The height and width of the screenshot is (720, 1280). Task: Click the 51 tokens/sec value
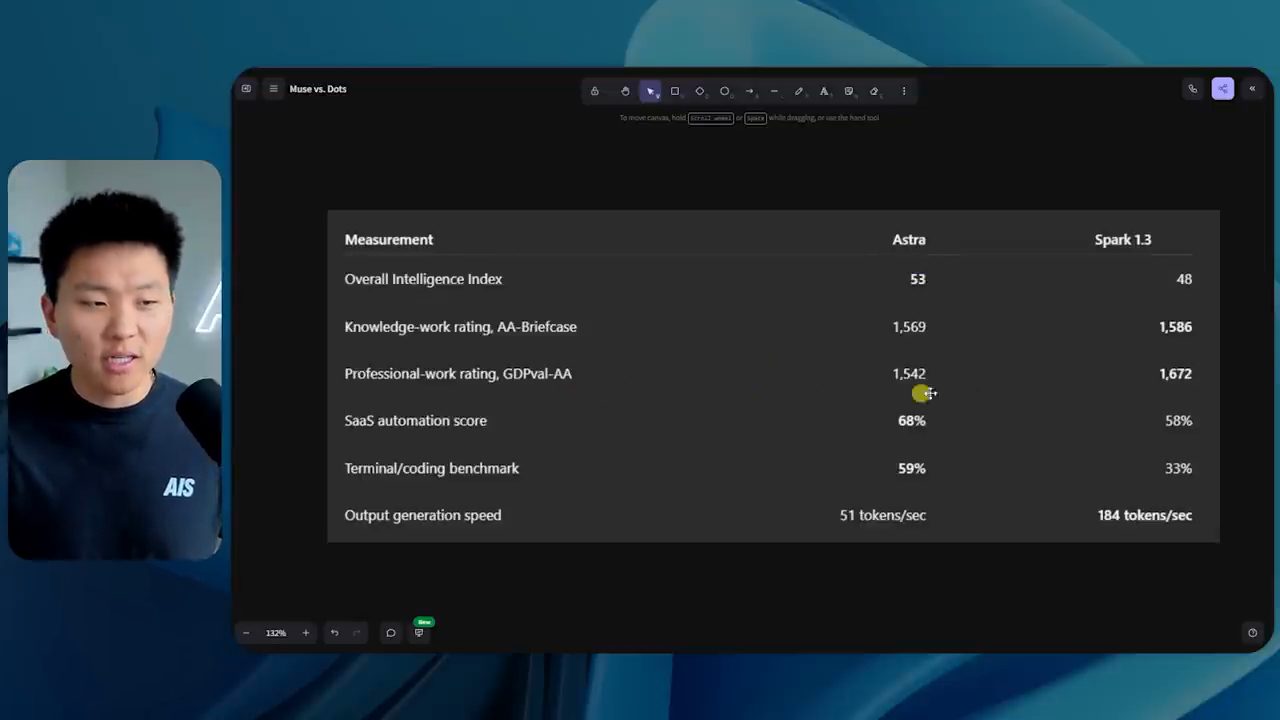point(883,516)
